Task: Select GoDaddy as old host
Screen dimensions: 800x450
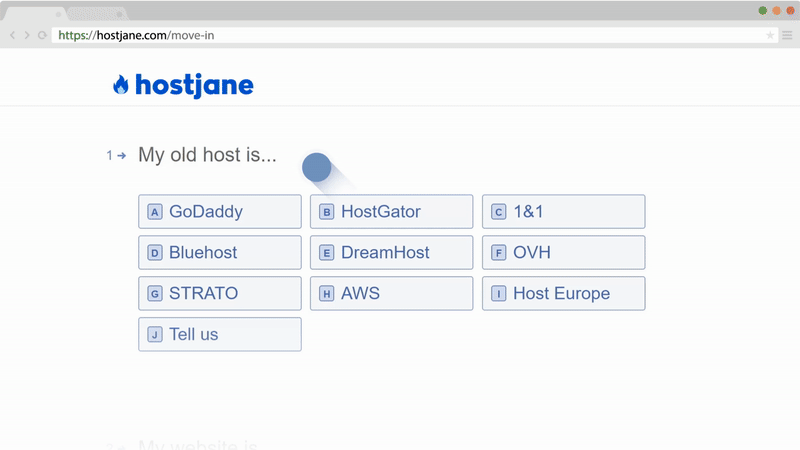Action: pyautogui.click(x=219, y=212)
